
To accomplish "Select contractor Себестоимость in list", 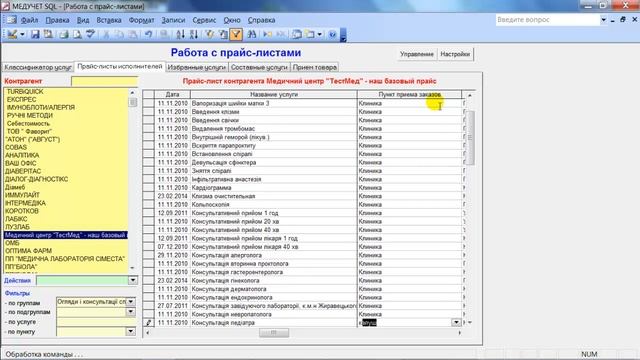I will (x=28, y=123).
